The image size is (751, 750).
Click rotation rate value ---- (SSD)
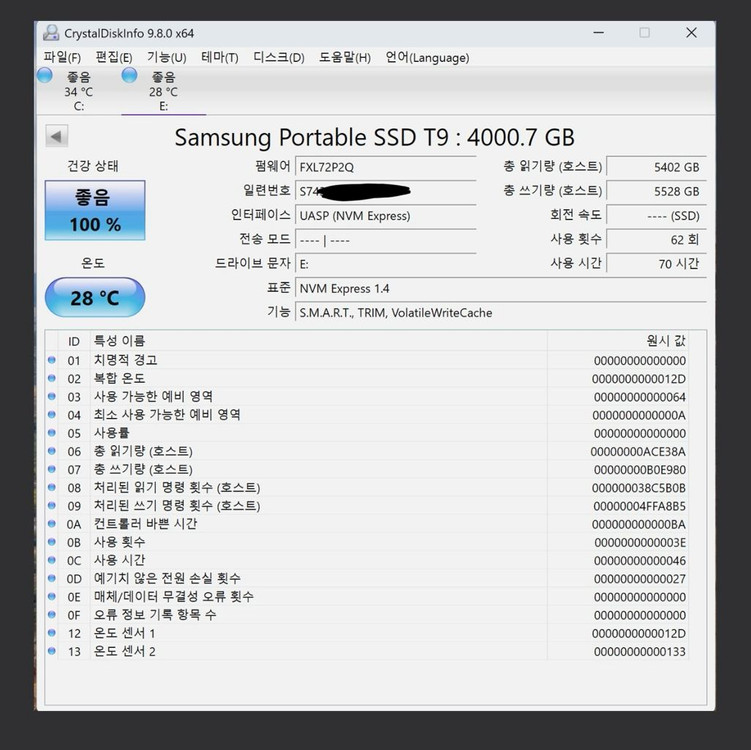(x=656, y=216)
